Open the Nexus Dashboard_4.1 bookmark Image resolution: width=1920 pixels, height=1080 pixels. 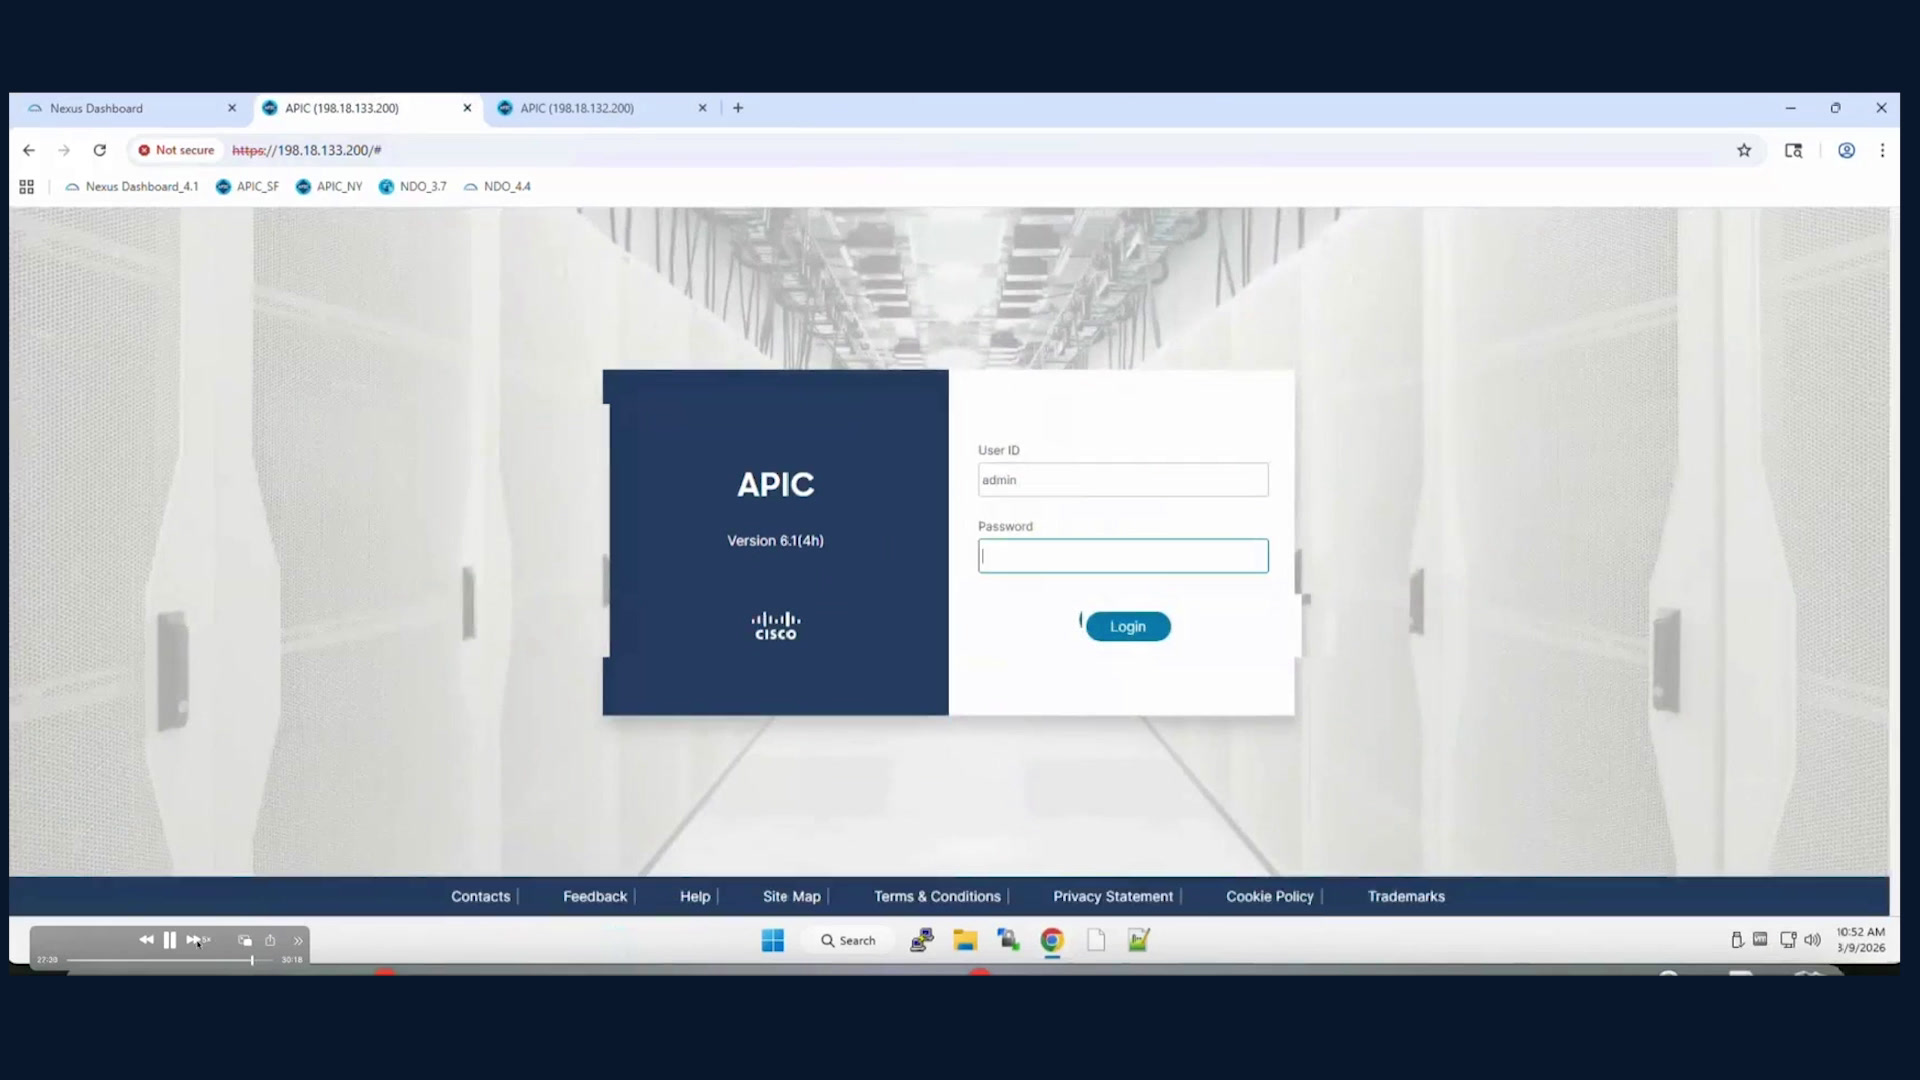pyautogui.click(x=131, y=187)
